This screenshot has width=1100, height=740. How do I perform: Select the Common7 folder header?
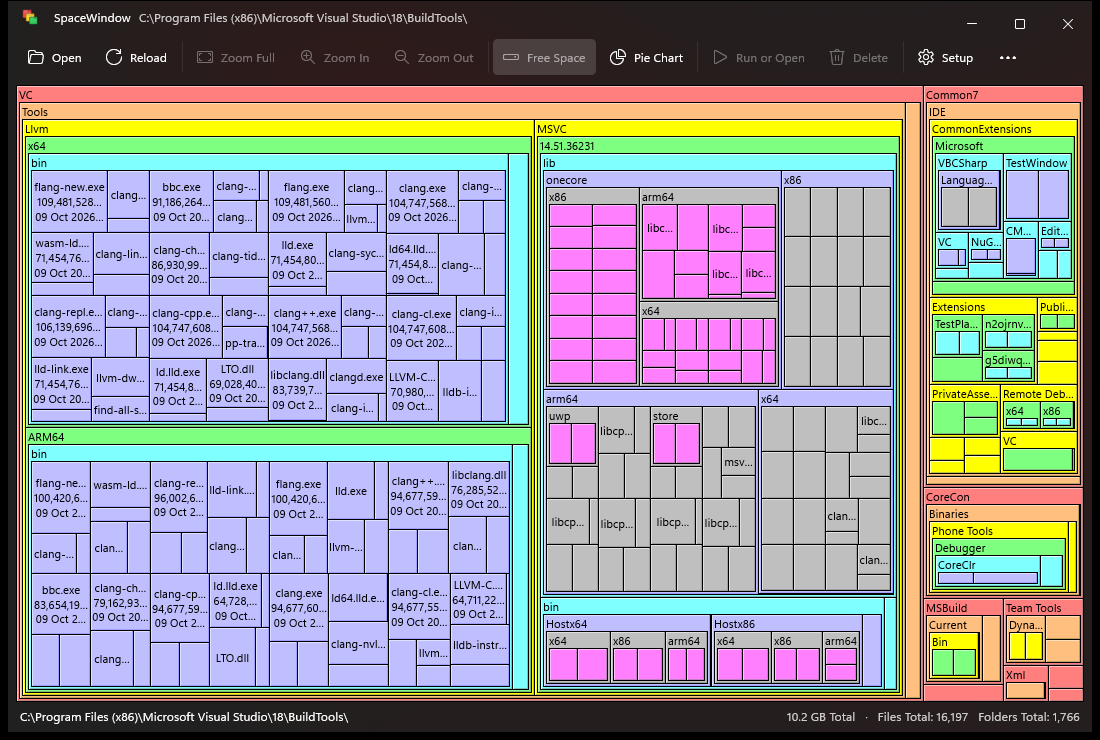point(1003,95)
